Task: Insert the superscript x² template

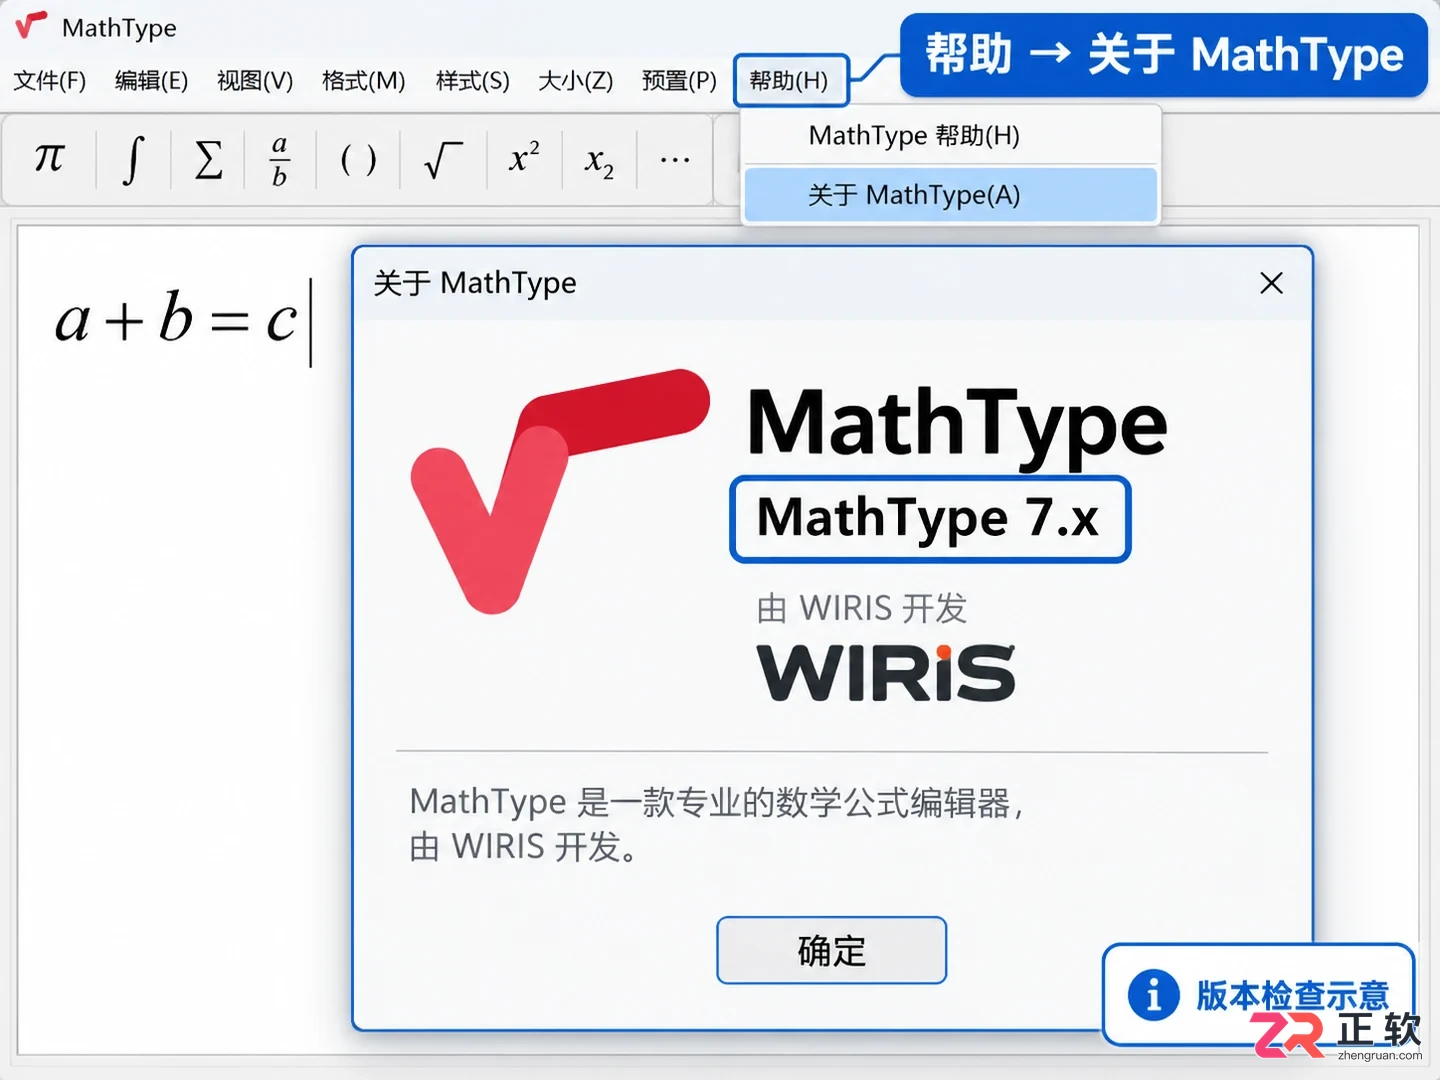Action: (x=524, y=159)
